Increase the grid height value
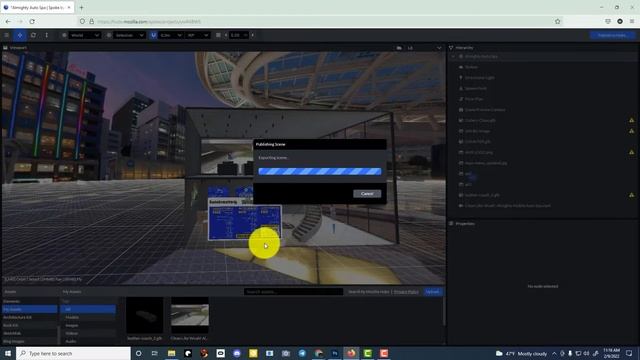Screen dimensions: 640x360 (x=253, y=35)
